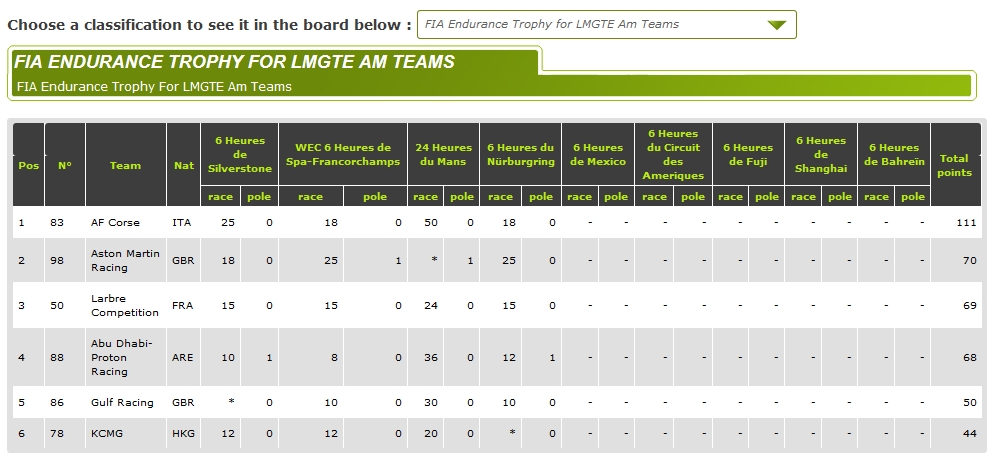Click the 'AF Corse' team name
This screenshot has height=461, width=990.
pos(115,222)
